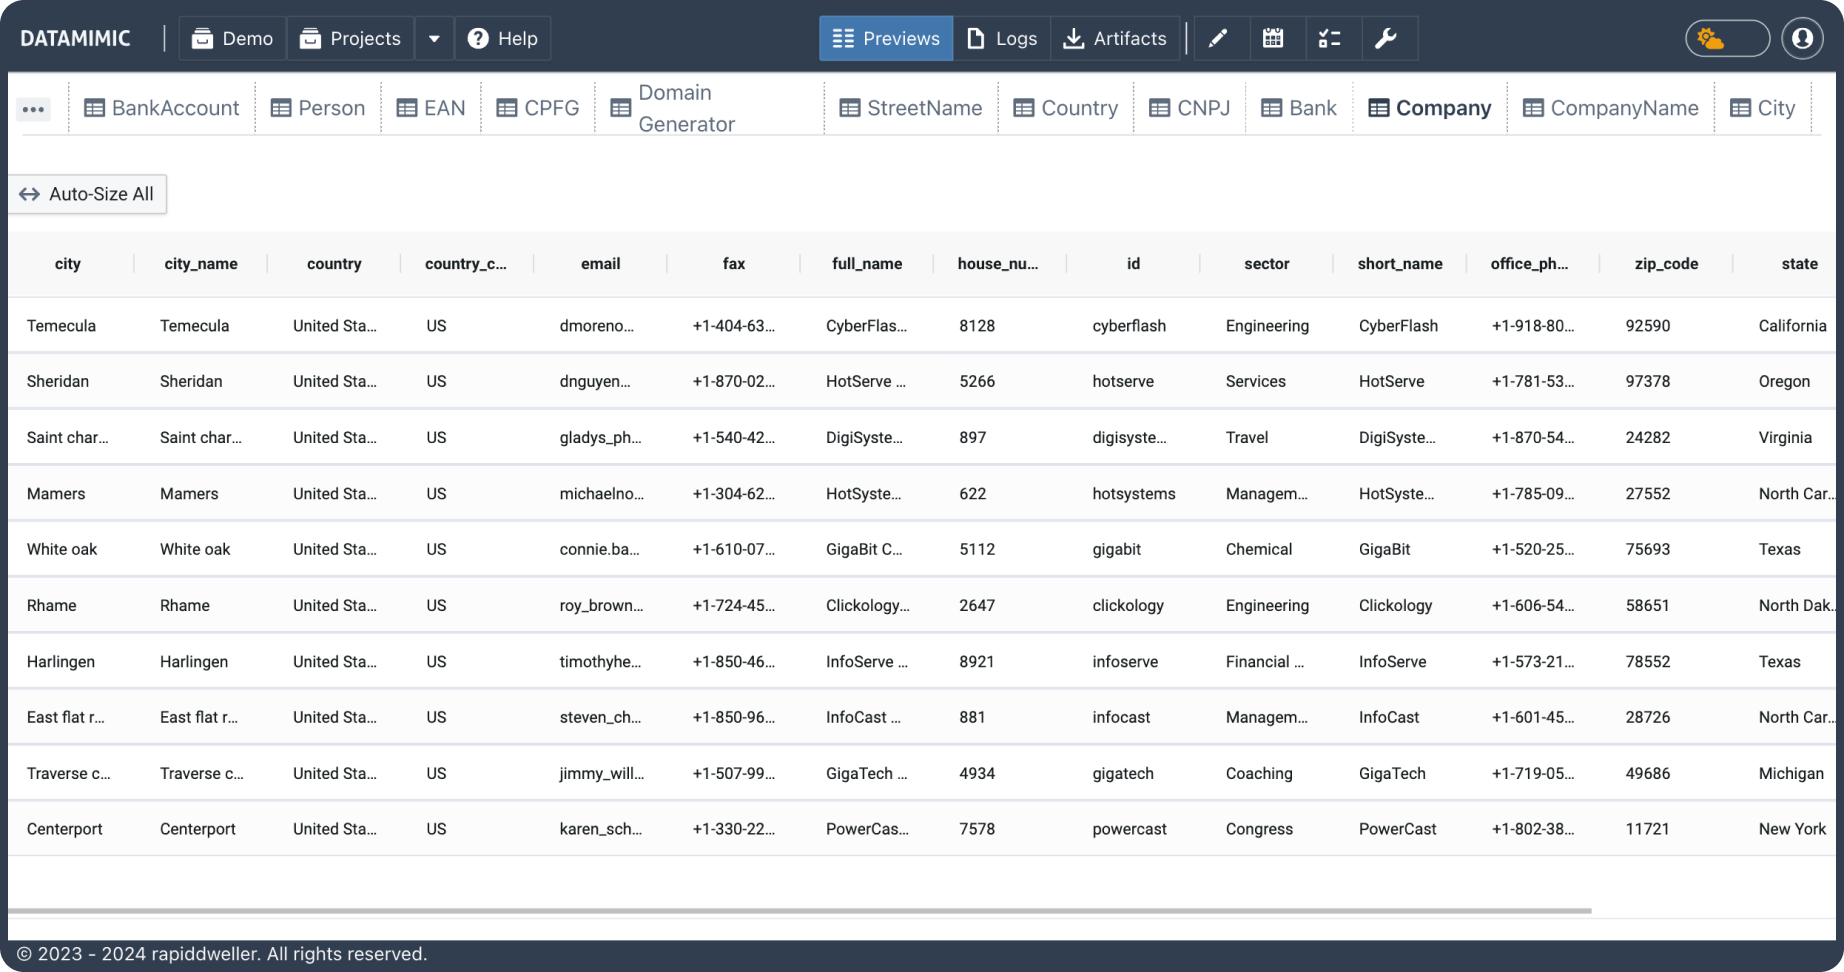Open the Demo project button
1844x972 pixels.
pos(233,38)
